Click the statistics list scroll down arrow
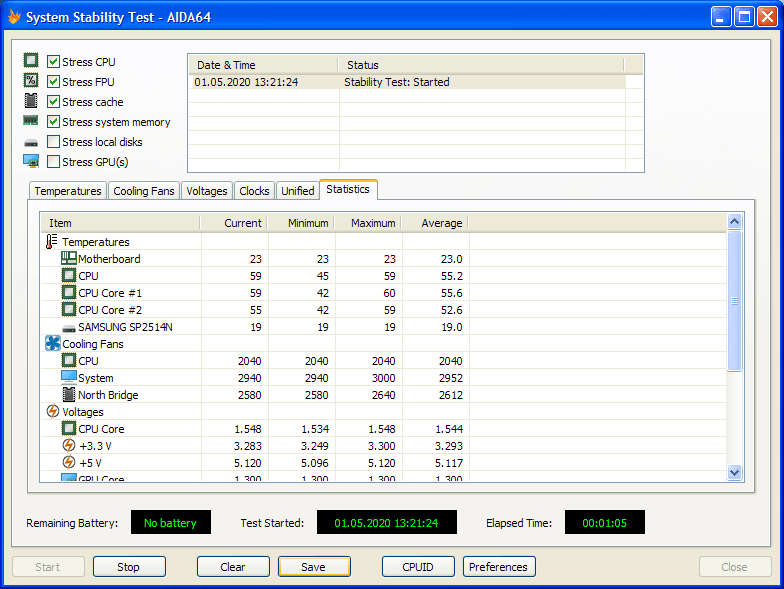 pyautogui.click(x=734, y=472)
